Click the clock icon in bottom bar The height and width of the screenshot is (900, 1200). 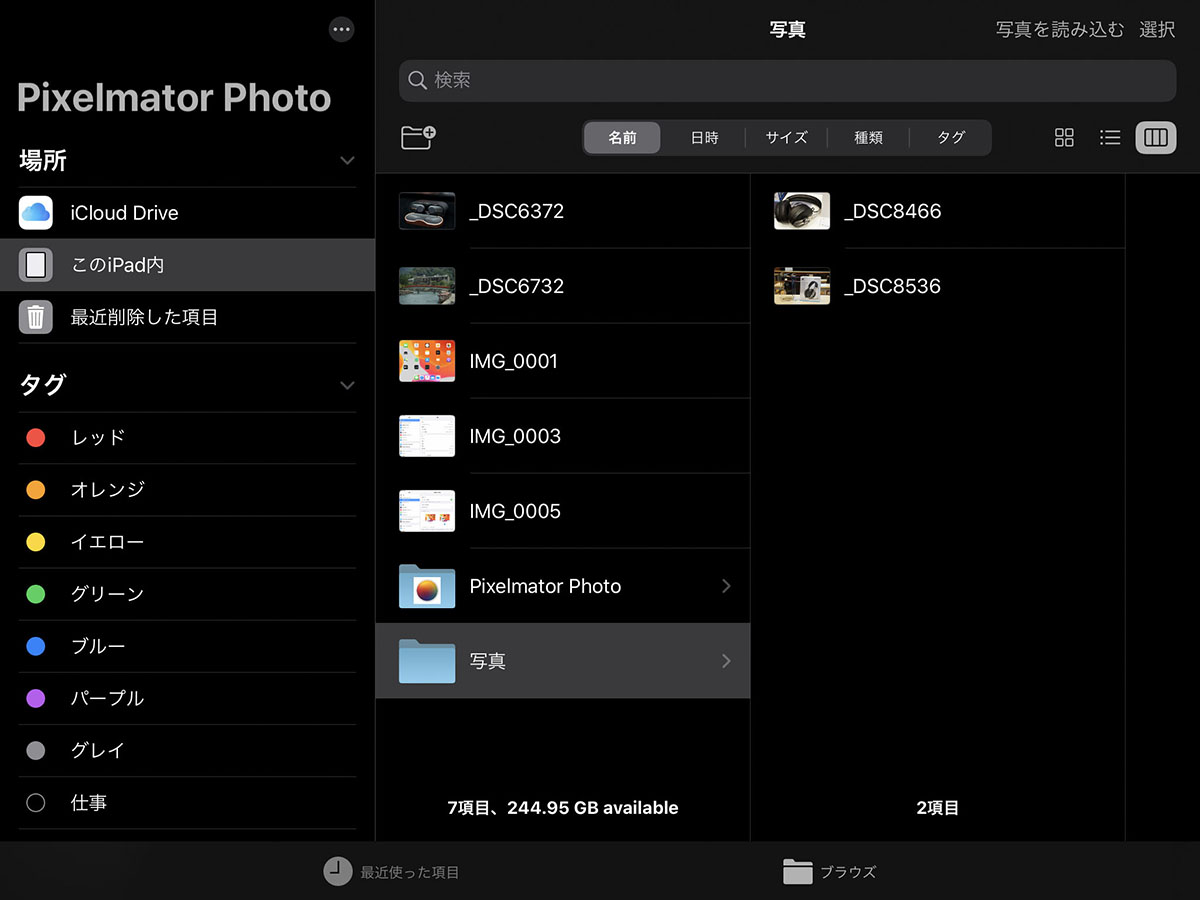click(x=338, y=871)
